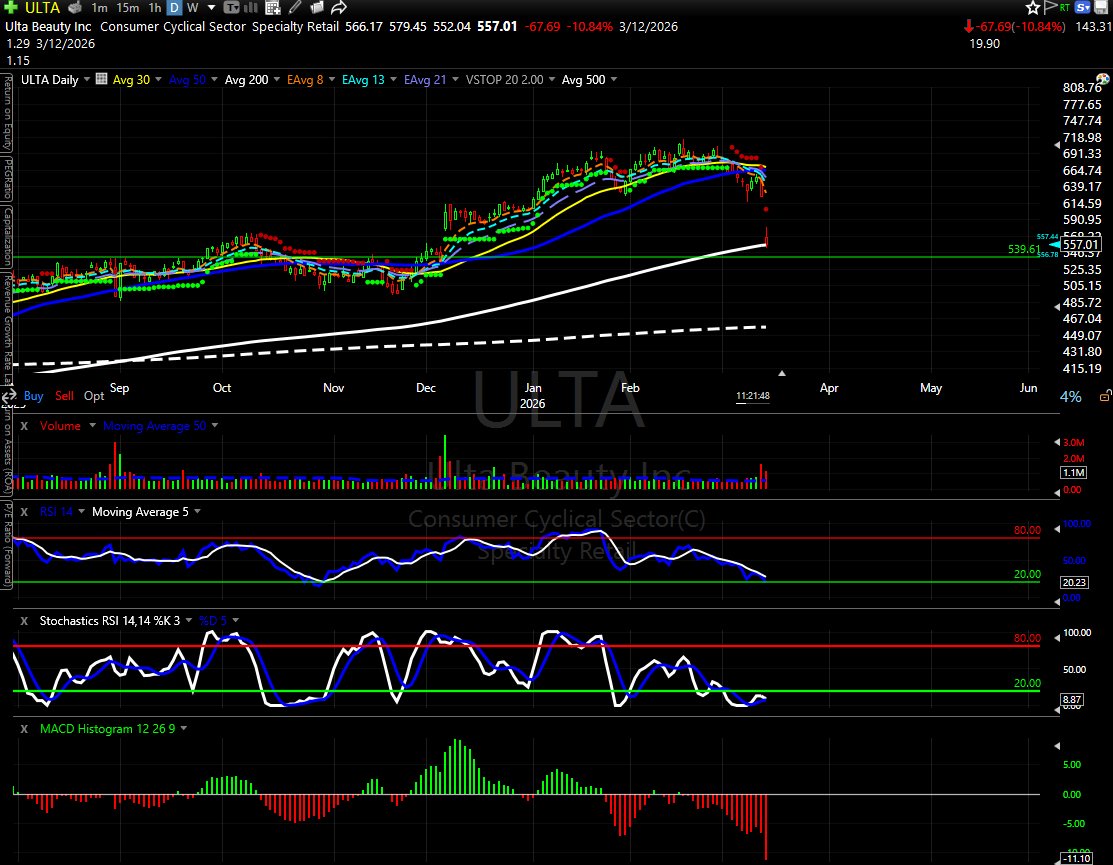Image resolution: width=1113 pixels, height=865 pixels.
Task: Click the 557.01 current price axis label
Action: coord(1080,245)
